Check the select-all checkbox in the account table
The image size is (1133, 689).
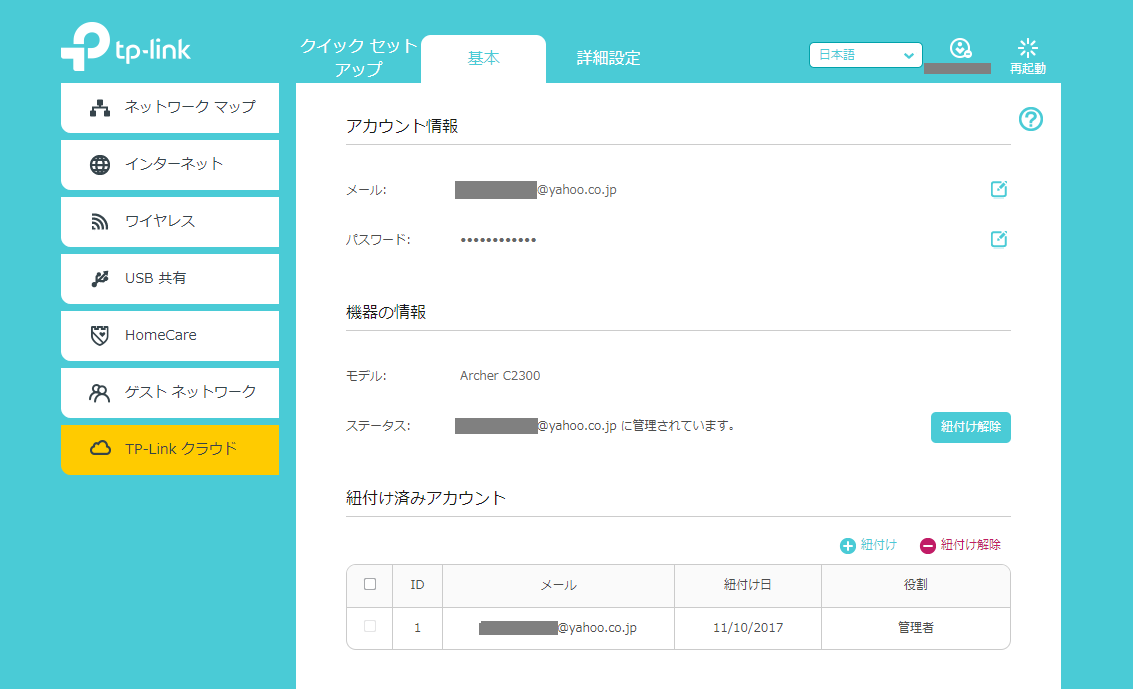(x=369, y=585)
